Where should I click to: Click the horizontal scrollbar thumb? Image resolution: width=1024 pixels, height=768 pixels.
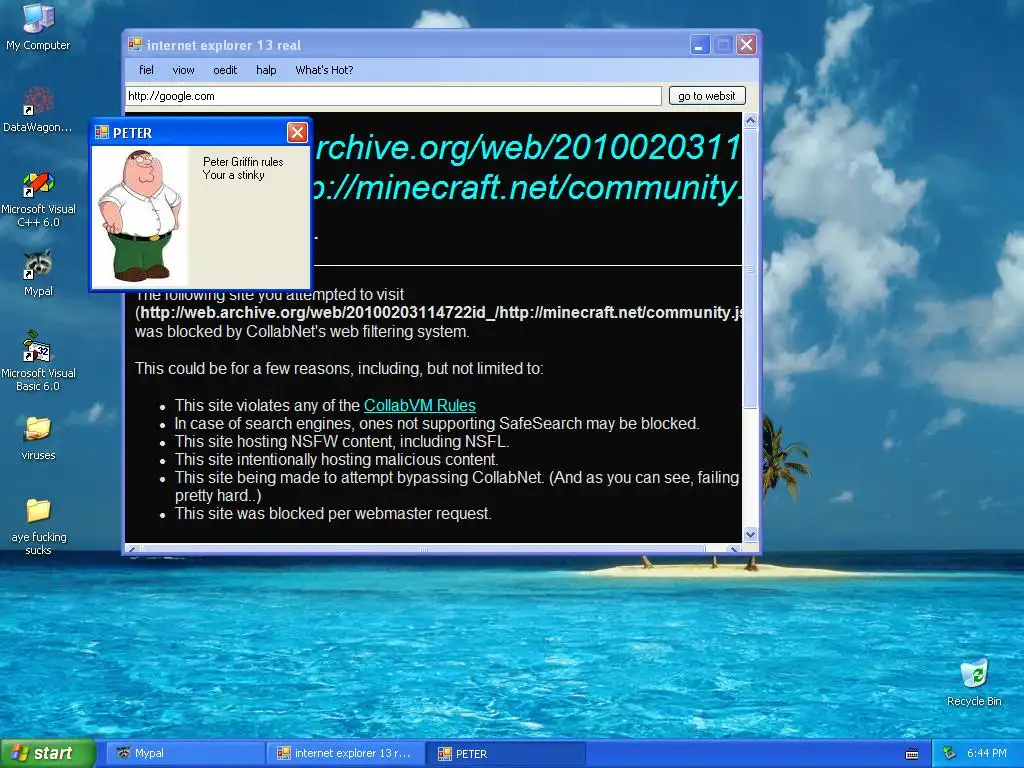click(x=423, y=549)
